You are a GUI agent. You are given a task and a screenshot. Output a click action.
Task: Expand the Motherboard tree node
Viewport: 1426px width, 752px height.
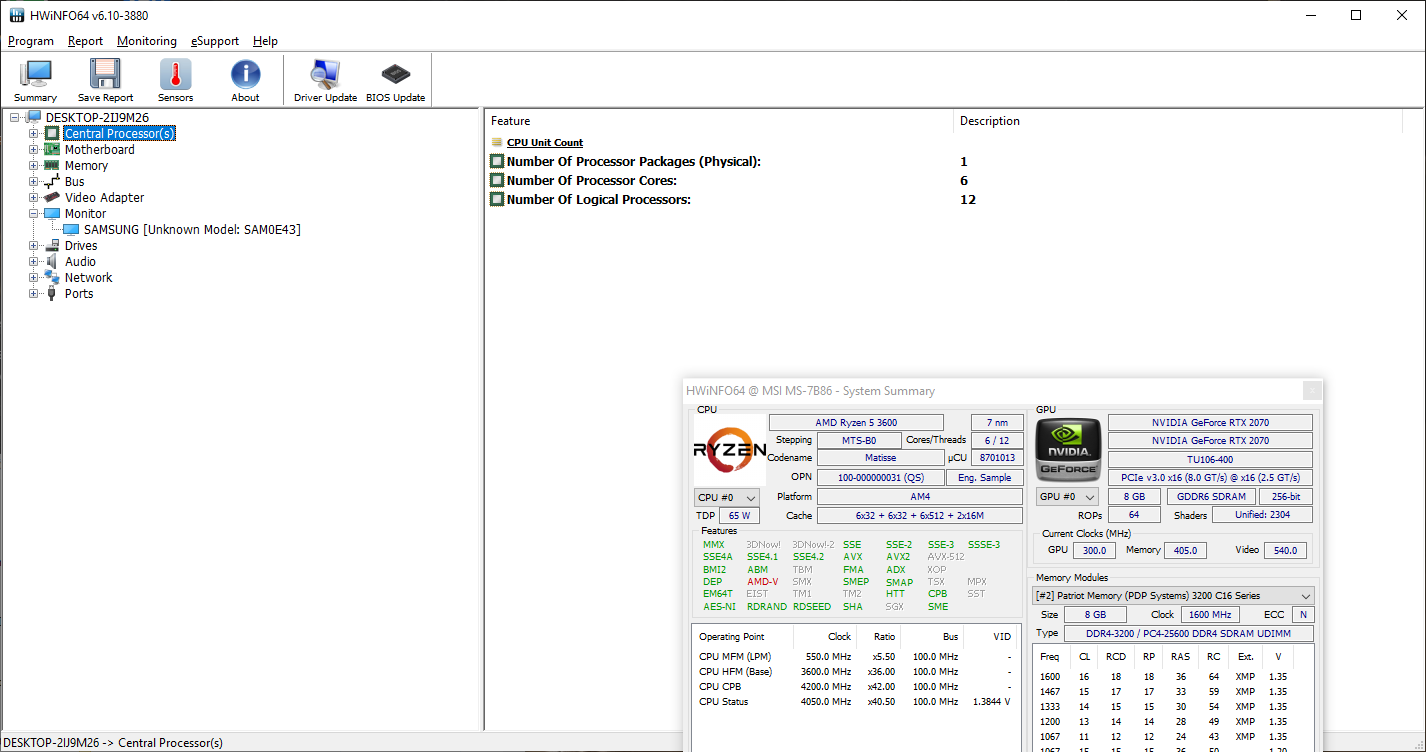pos(33,149)
